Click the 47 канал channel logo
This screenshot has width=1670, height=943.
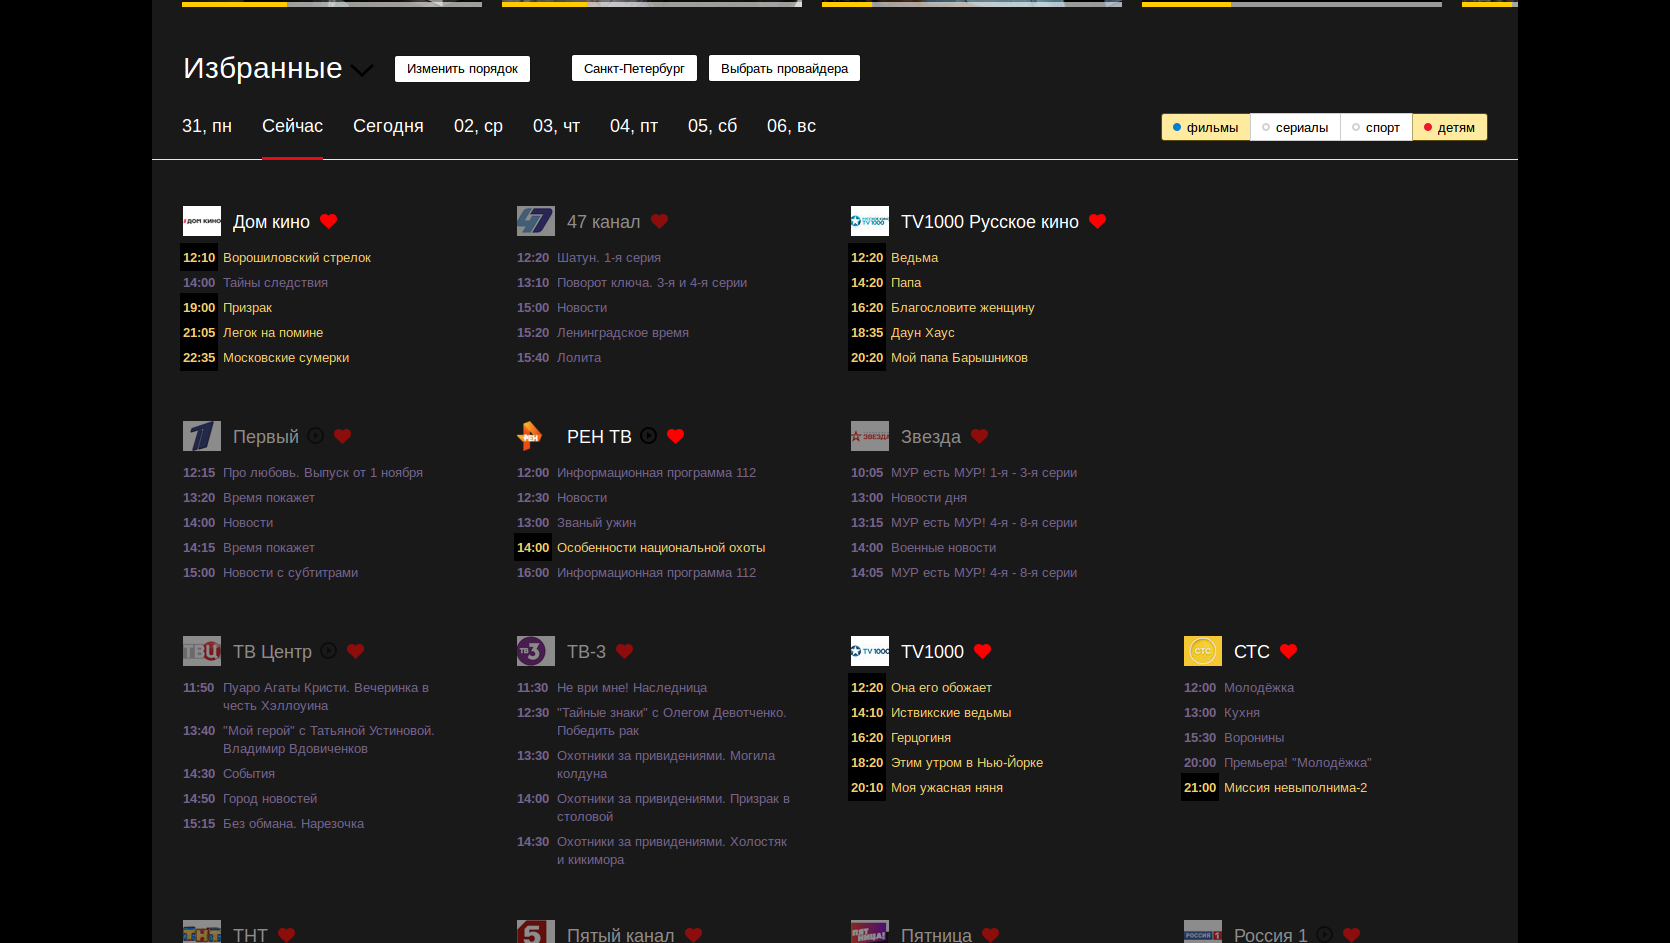click(536, 221)
